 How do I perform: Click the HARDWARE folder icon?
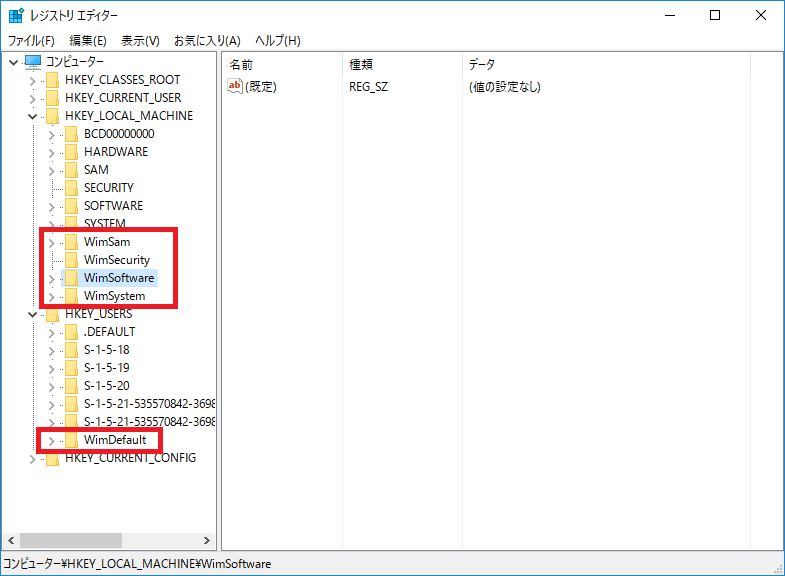(x=72, y=152)
